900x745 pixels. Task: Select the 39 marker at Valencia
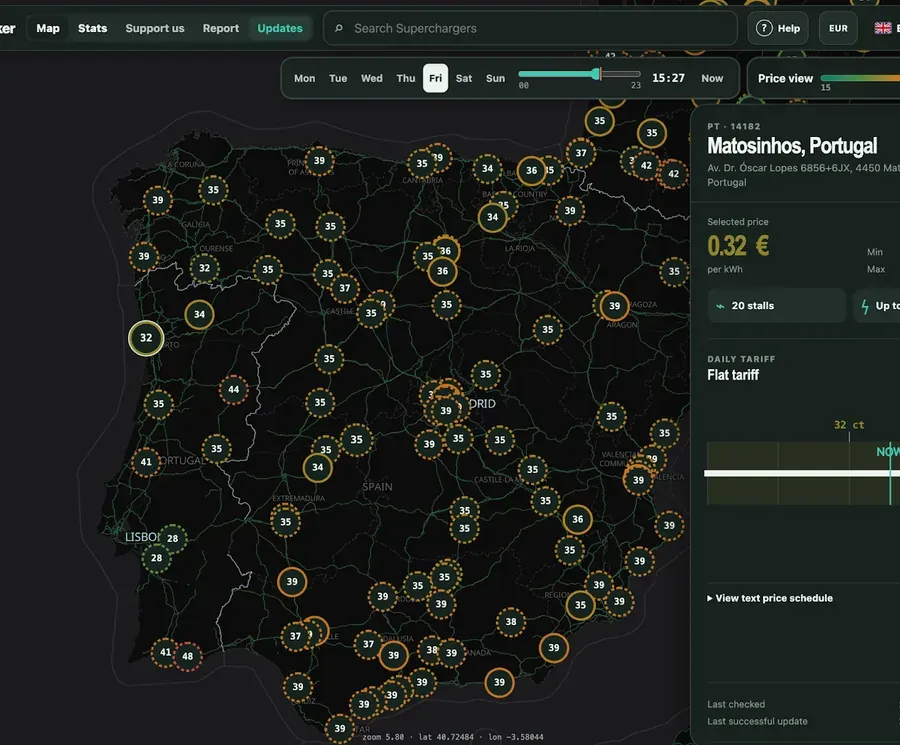[x=638, y=480]
